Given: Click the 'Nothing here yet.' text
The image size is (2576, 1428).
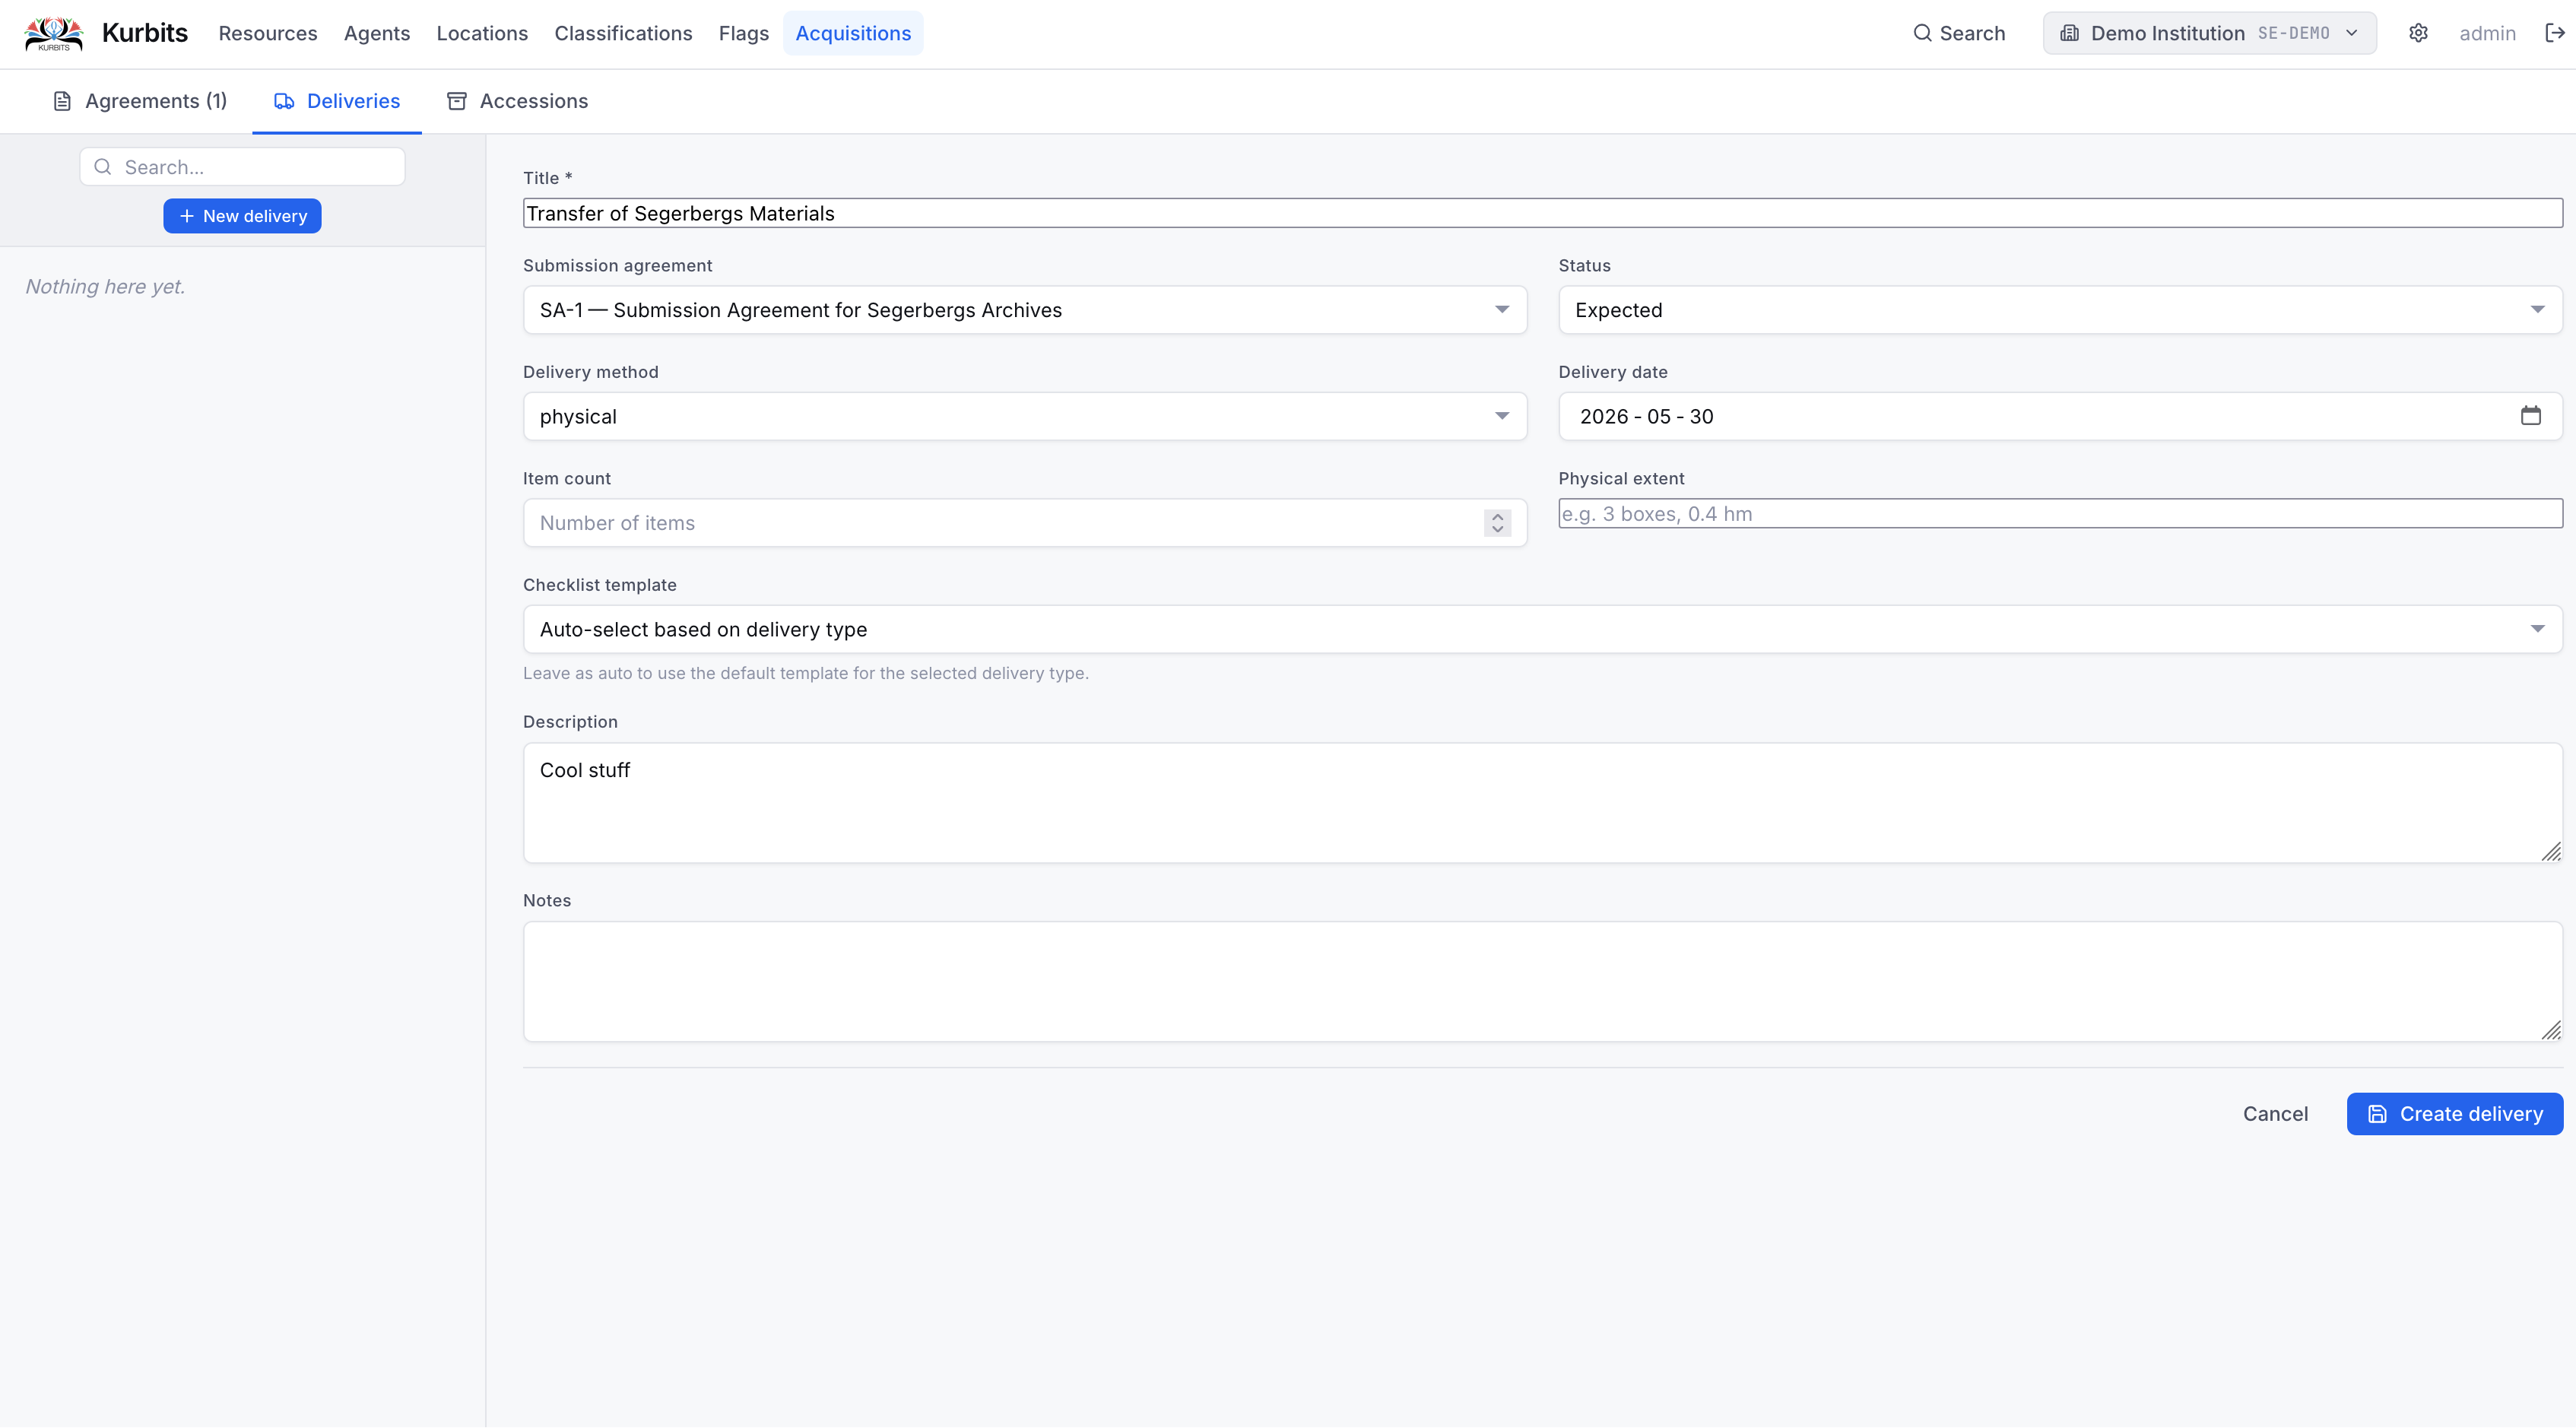Looking at the screenshot, I should 105,287.
